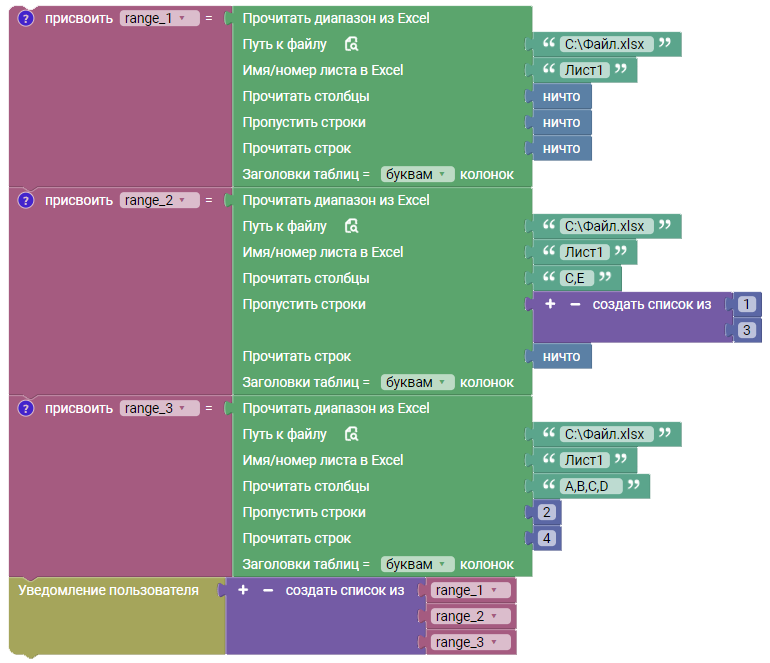
Task: Open range_2 variable dropdown in assign block
Action: click(x=160, y=200)
